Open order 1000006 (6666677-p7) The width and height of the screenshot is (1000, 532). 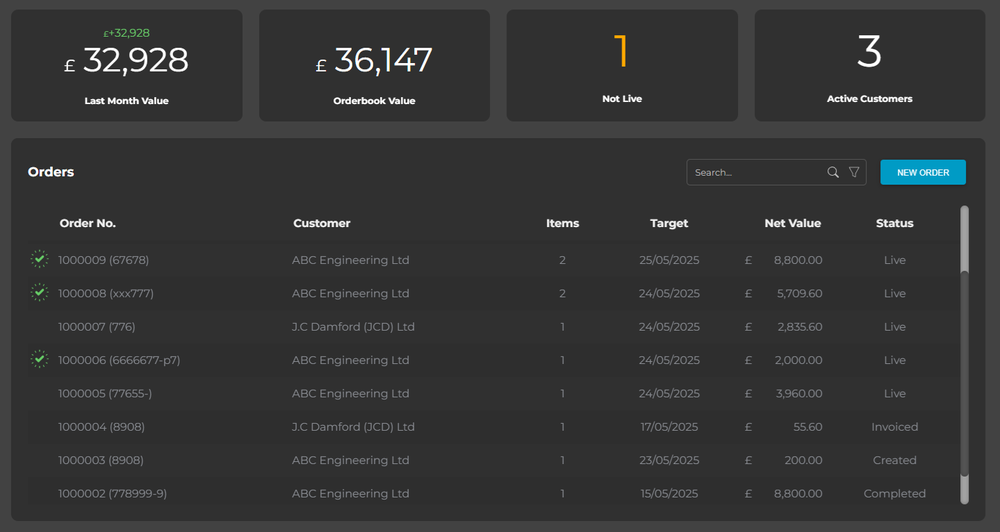pyautogui.click(x=119, y=360)
